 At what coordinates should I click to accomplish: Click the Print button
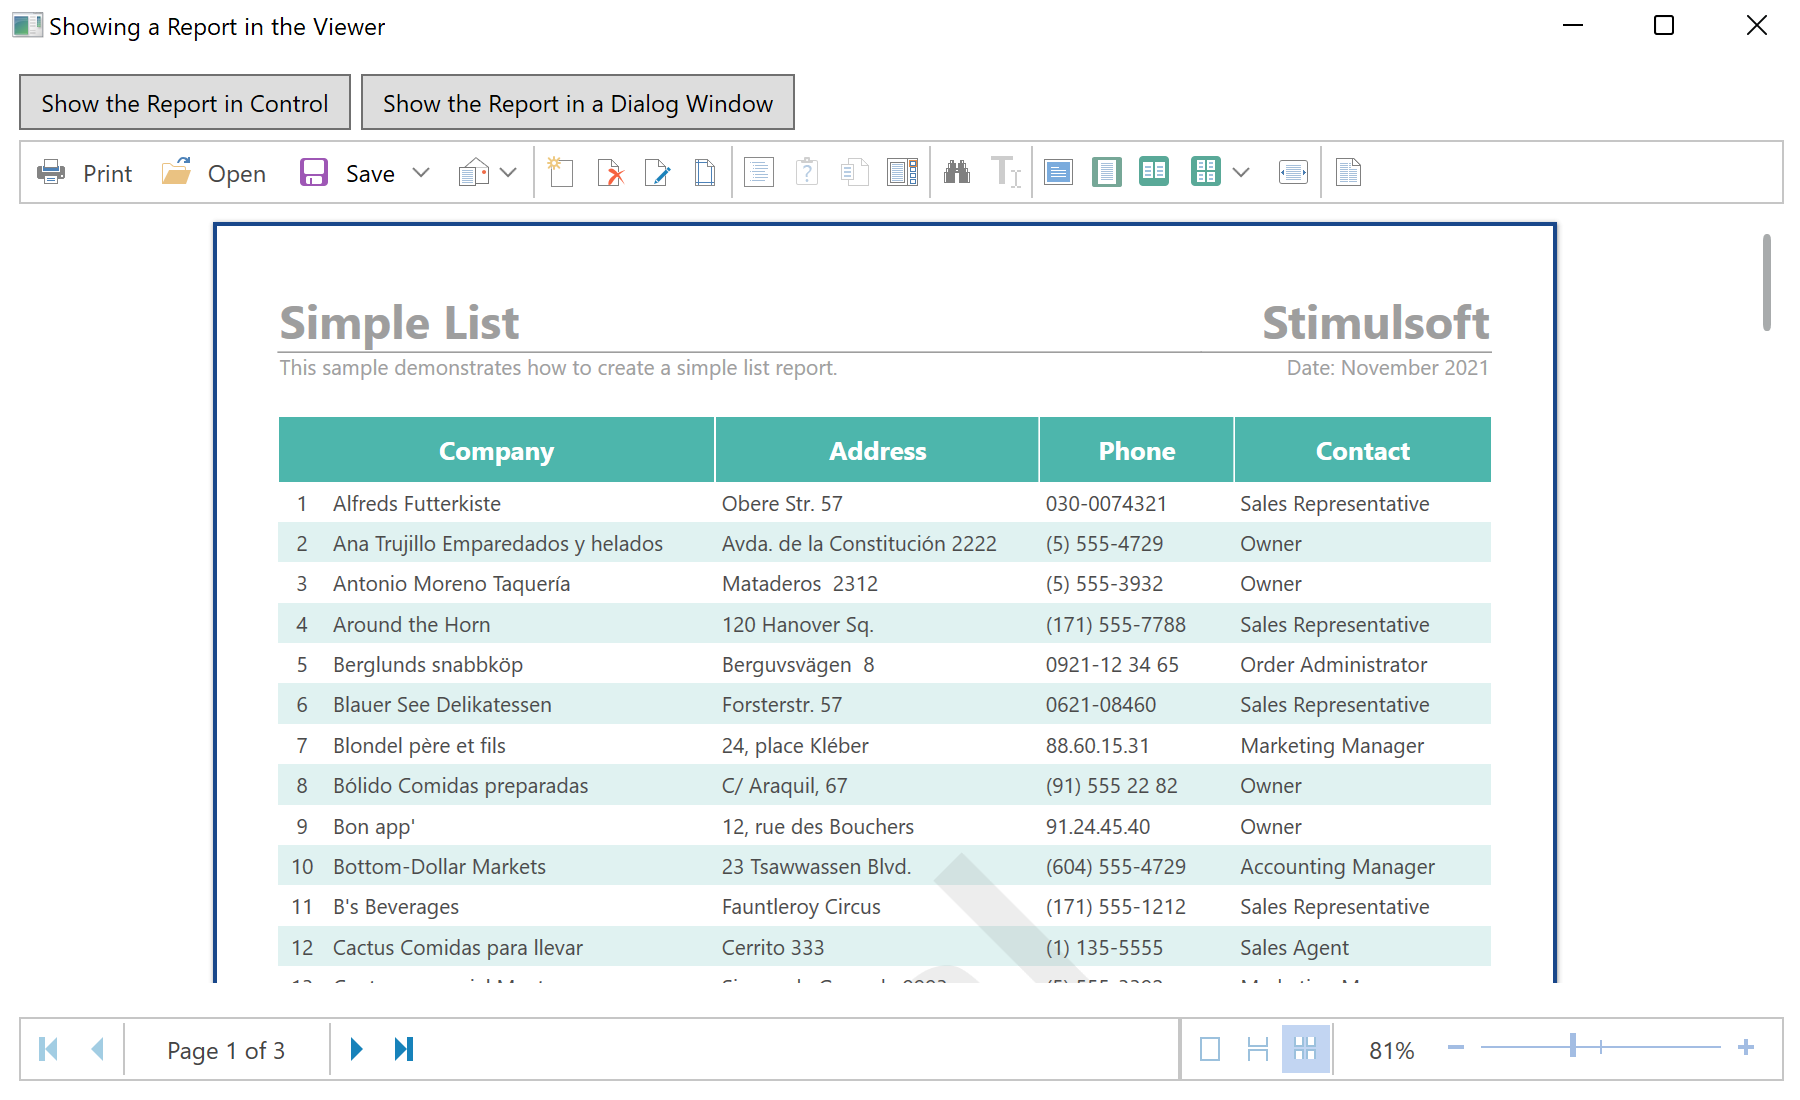tap(84, 173)
